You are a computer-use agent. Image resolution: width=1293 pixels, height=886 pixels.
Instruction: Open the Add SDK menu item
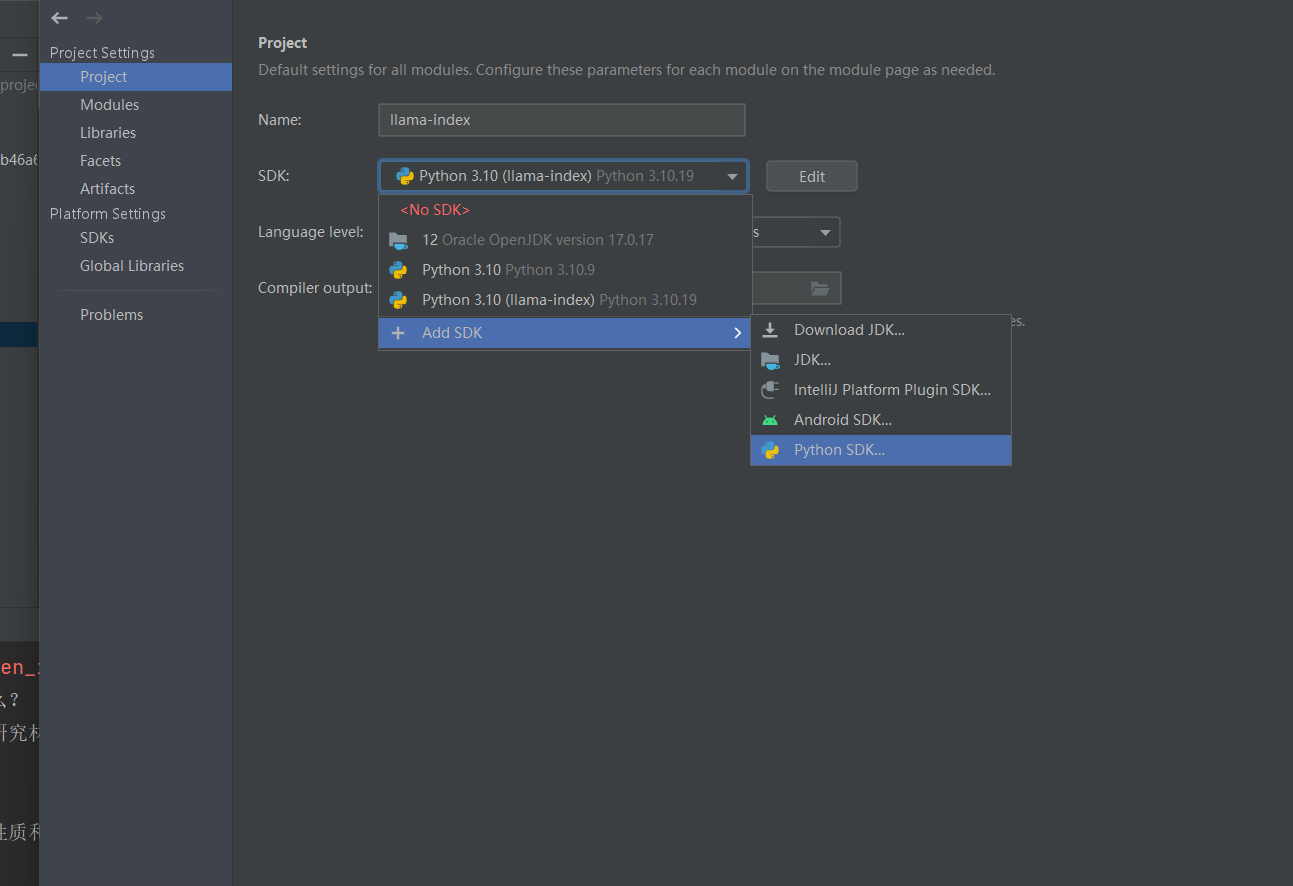click(x=565, y=333)
